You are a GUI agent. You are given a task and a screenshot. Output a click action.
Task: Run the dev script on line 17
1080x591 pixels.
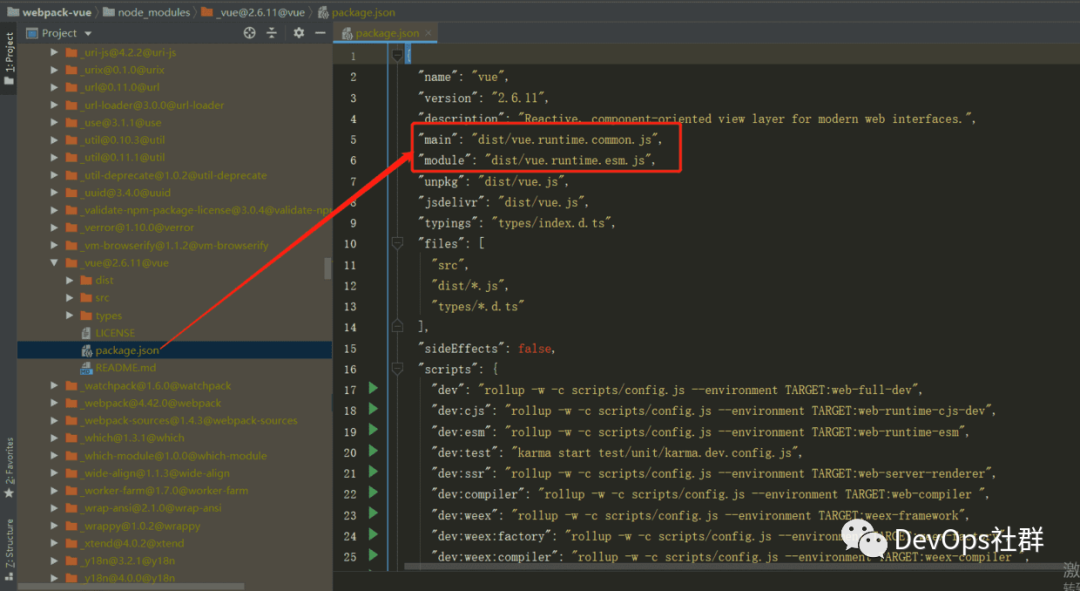pos(373,388)
